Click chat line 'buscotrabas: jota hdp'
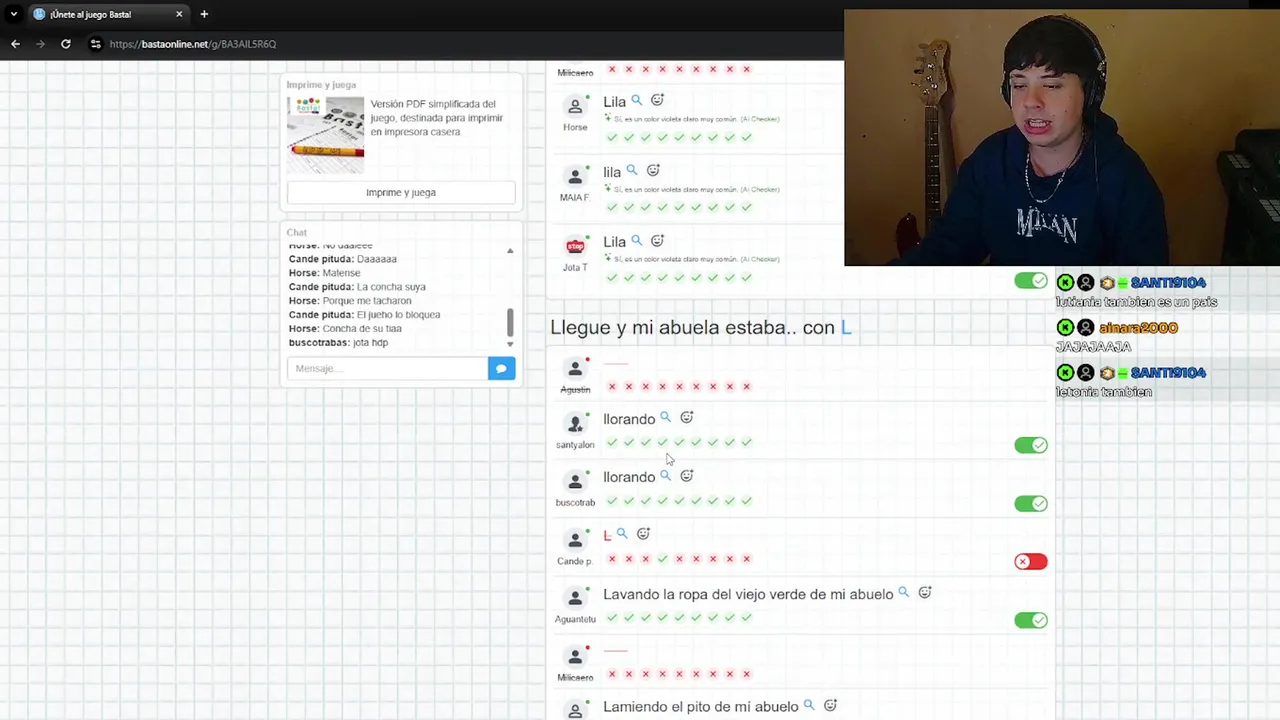The height and width of the screenshot is (720, 1280). 338,343
